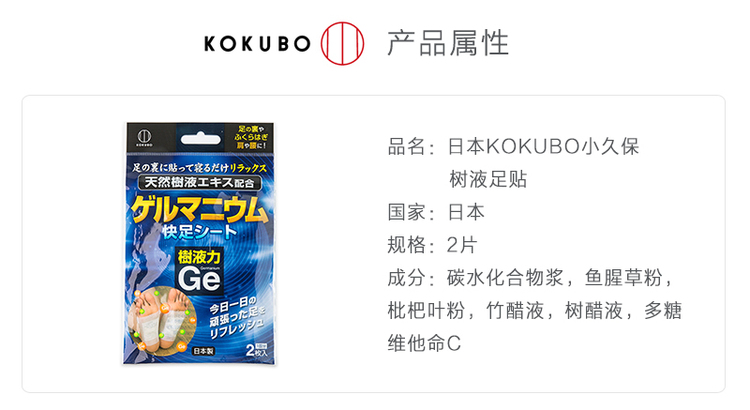Select the 规格: 2片 line
This screenshot has width=750, height=410.
pyautogui.click(x=432, y=245)
